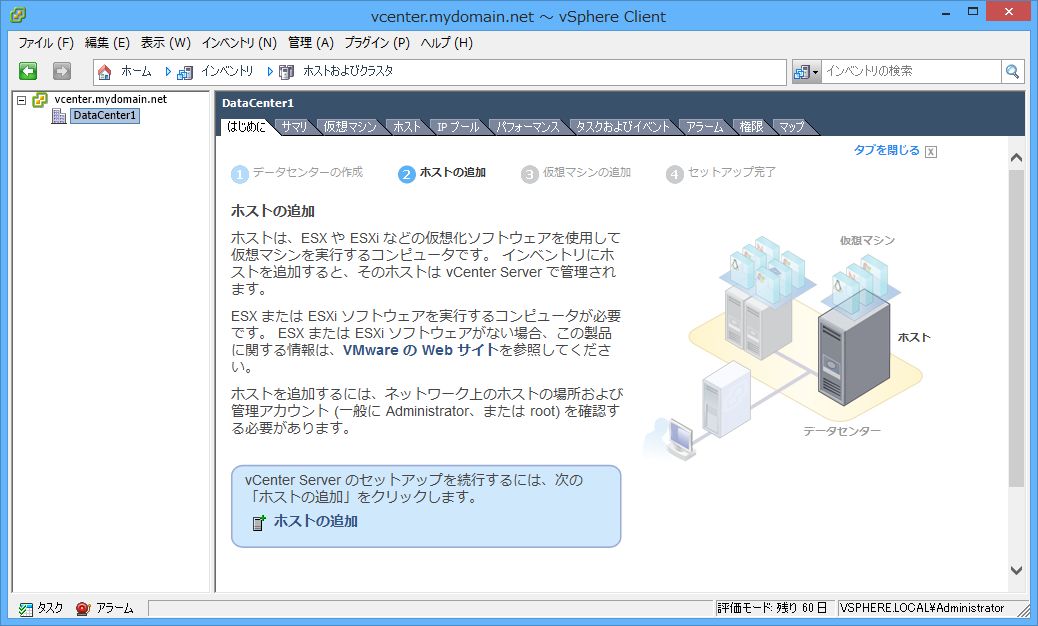Select the DataCenter1 tree label
1038x626 pixels.
pos(105,116)
